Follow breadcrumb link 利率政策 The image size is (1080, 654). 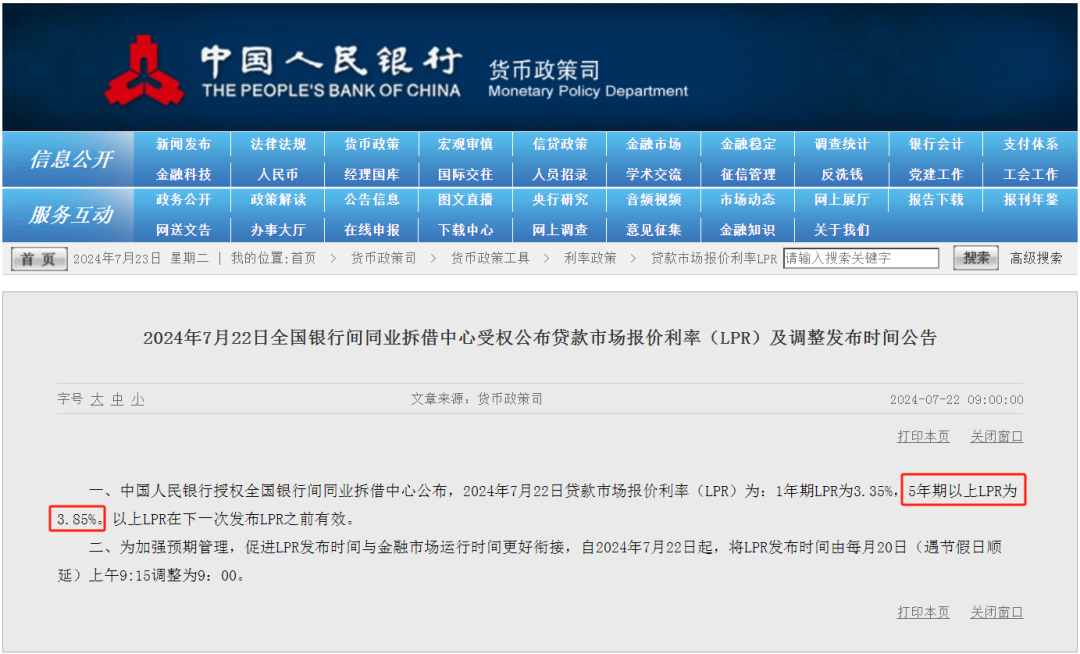590,259
